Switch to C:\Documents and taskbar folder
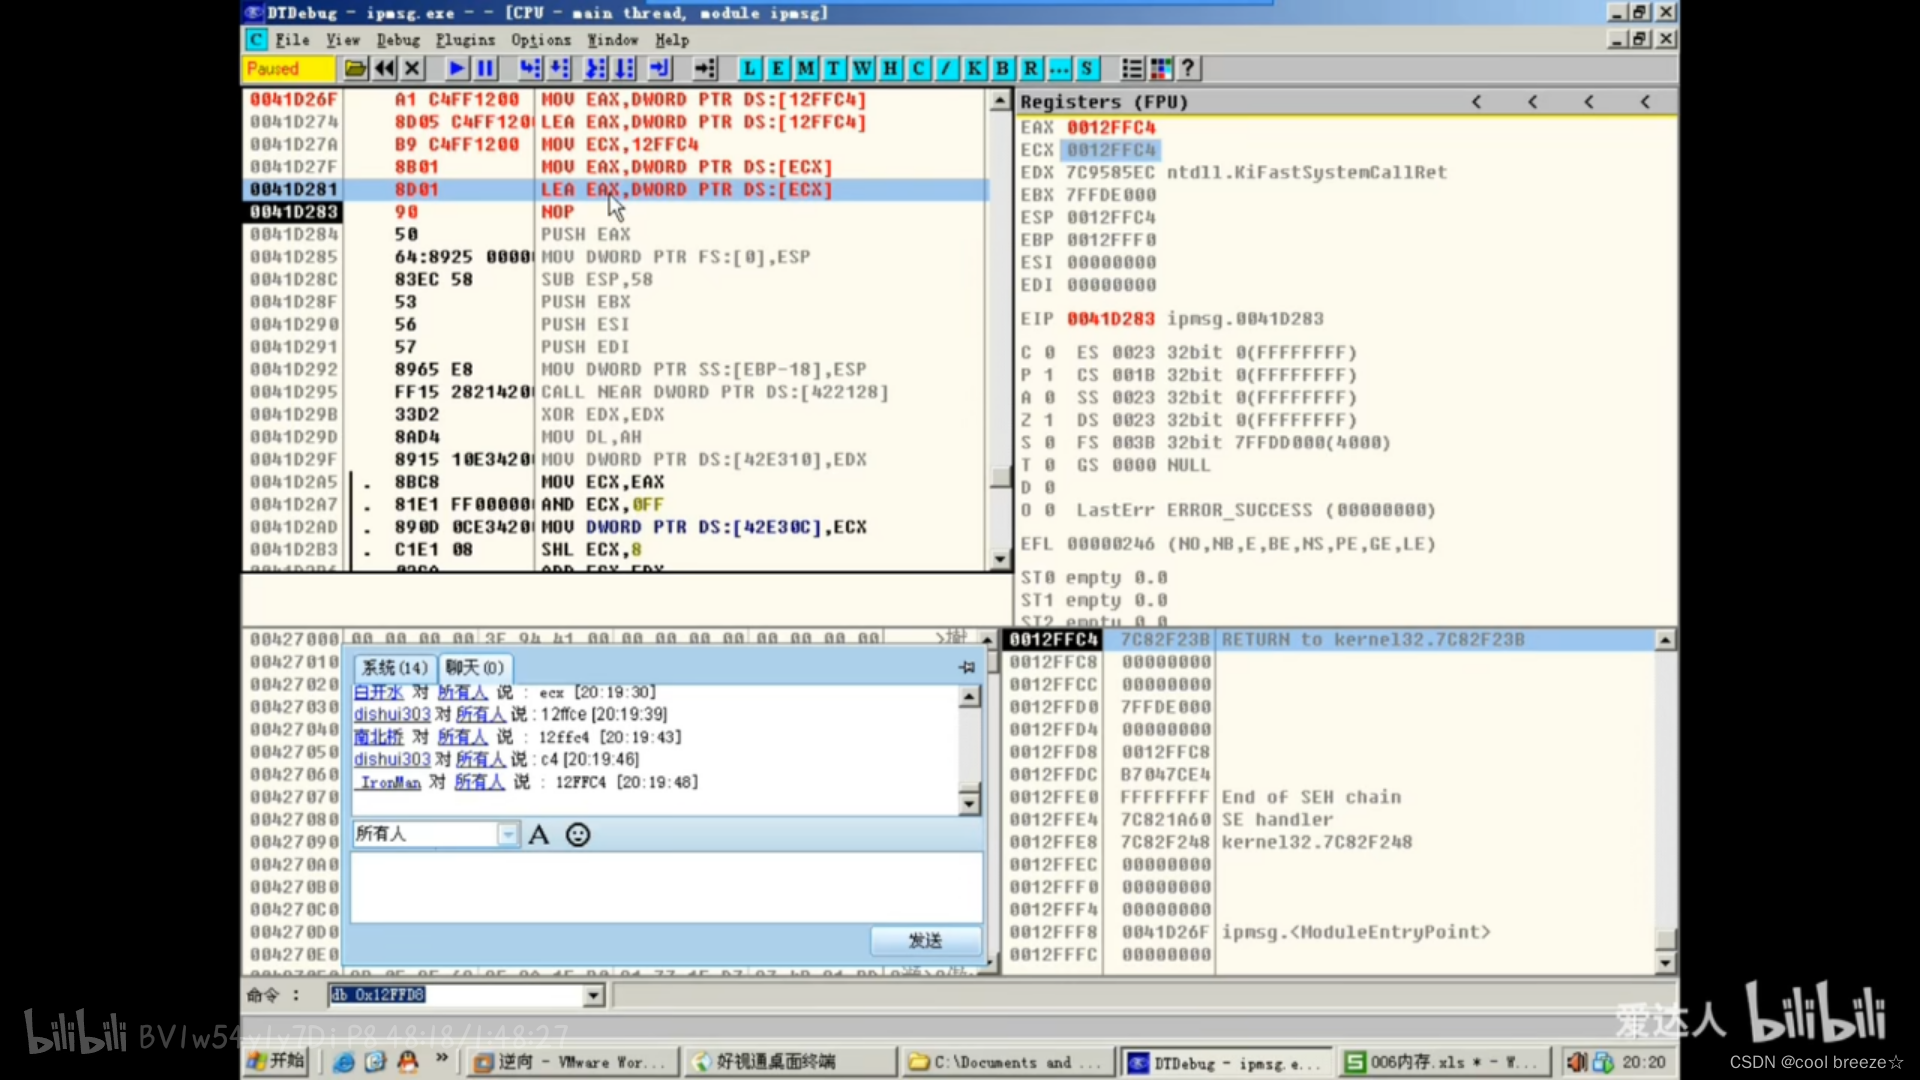1920x1080 pixels. pyautogui.click(x=1008, y=1062)
